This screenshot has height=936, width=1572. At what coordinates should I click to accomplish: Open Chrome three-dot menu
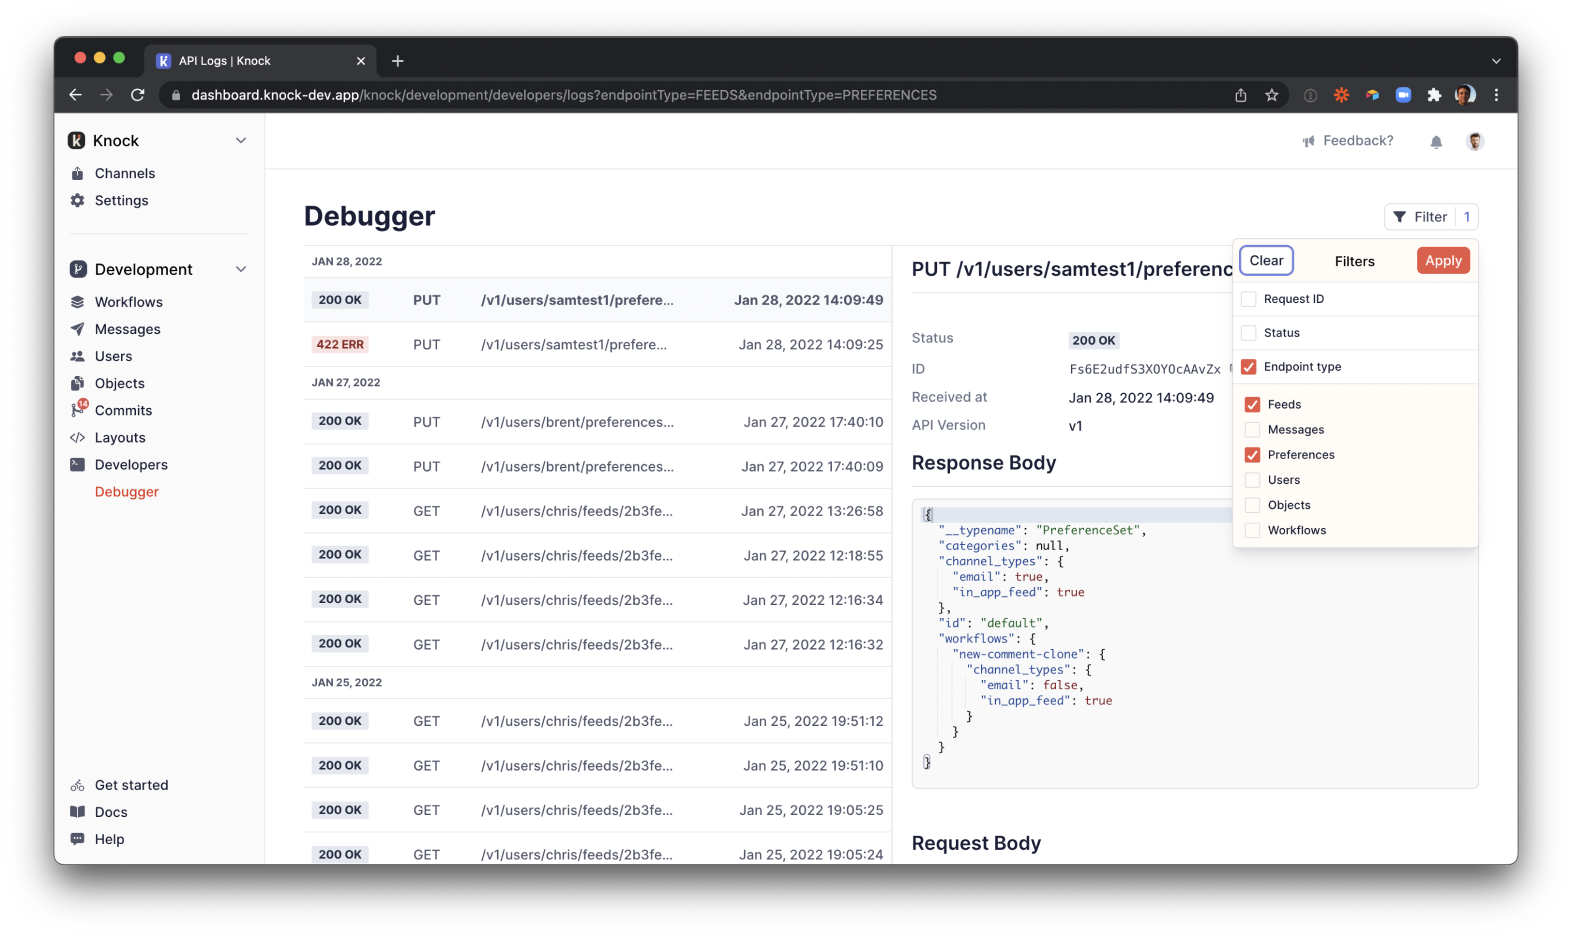coord(1496,95)
